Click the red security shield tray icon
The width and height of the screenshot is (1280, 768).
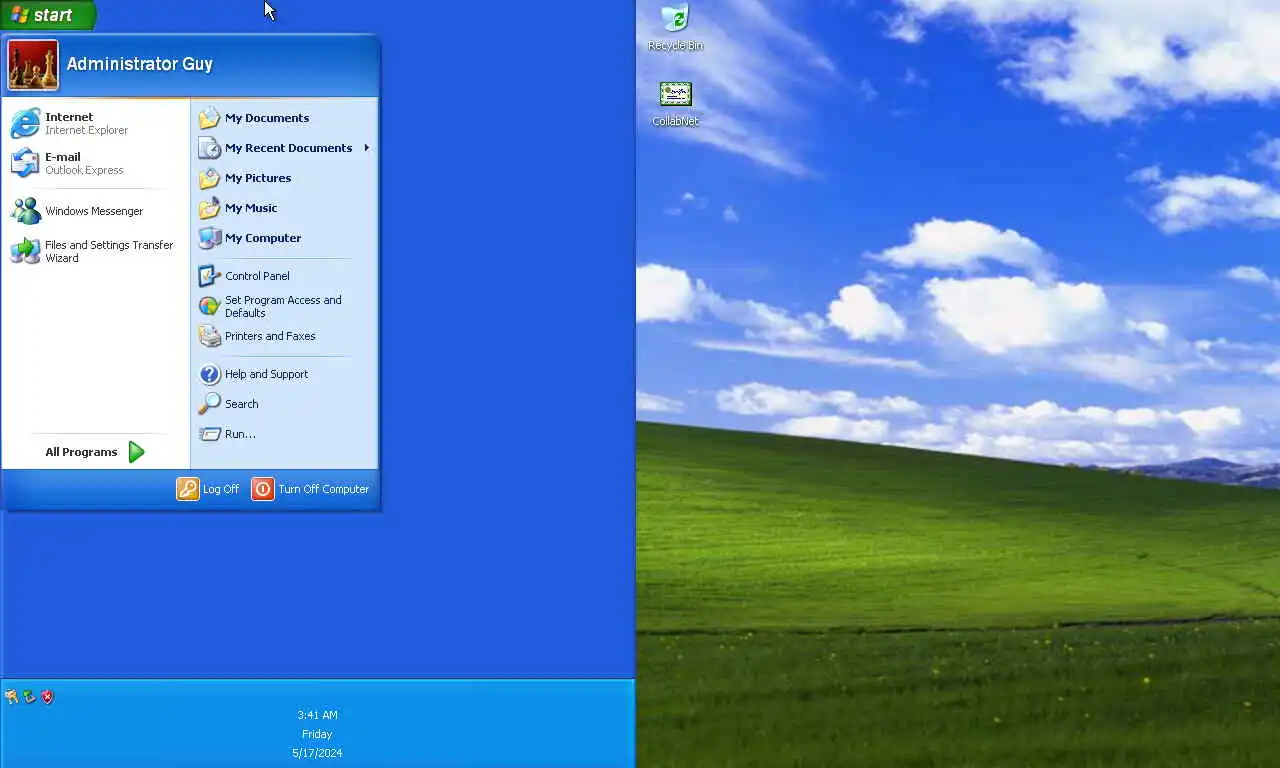(47, 697)
